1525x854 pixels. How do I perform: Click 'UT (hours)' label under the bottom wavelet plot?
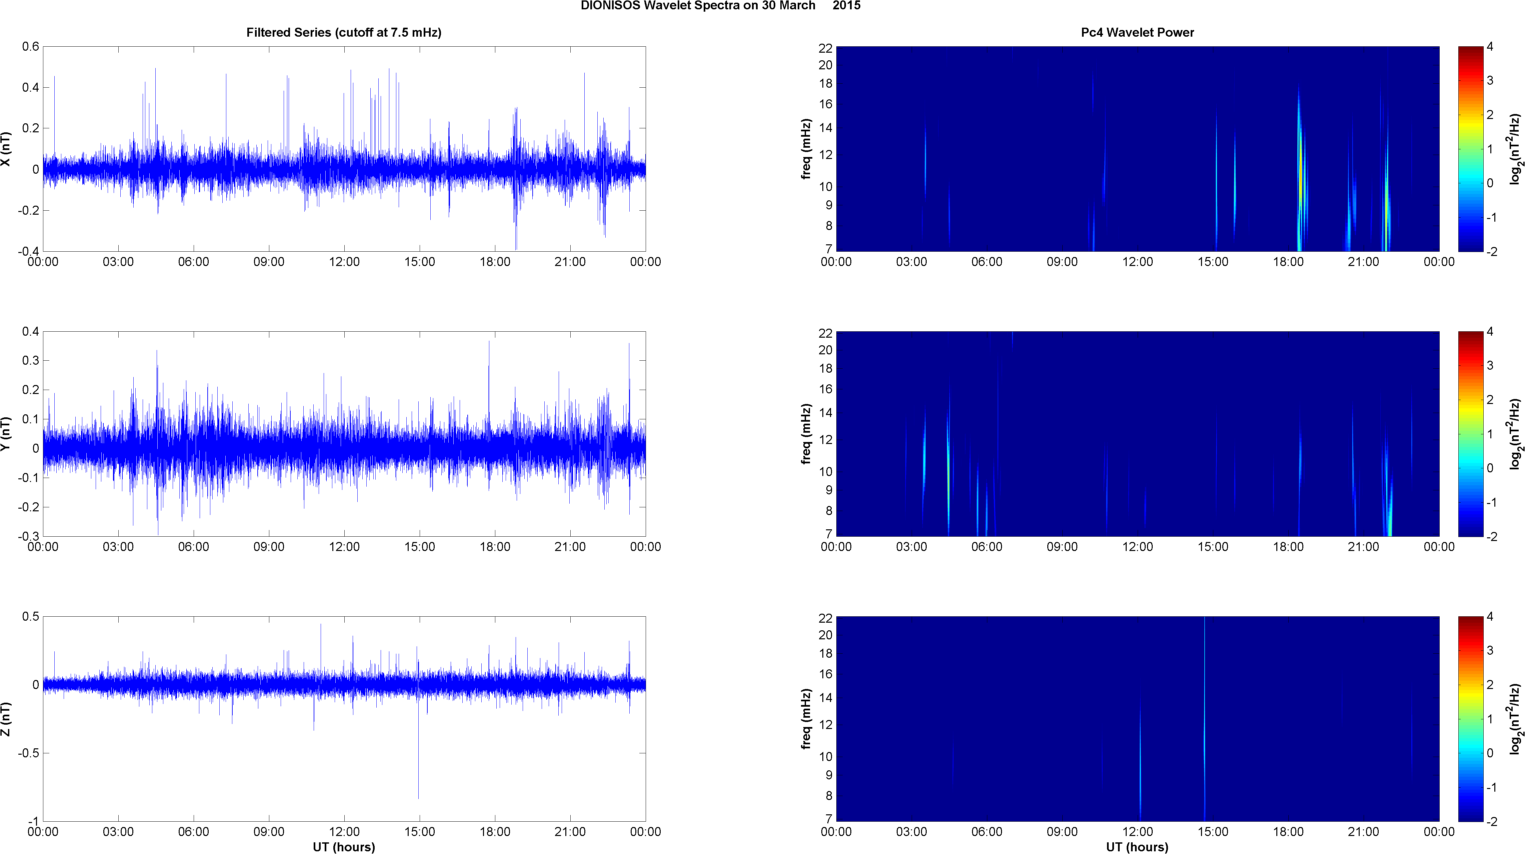point(1137,847)
